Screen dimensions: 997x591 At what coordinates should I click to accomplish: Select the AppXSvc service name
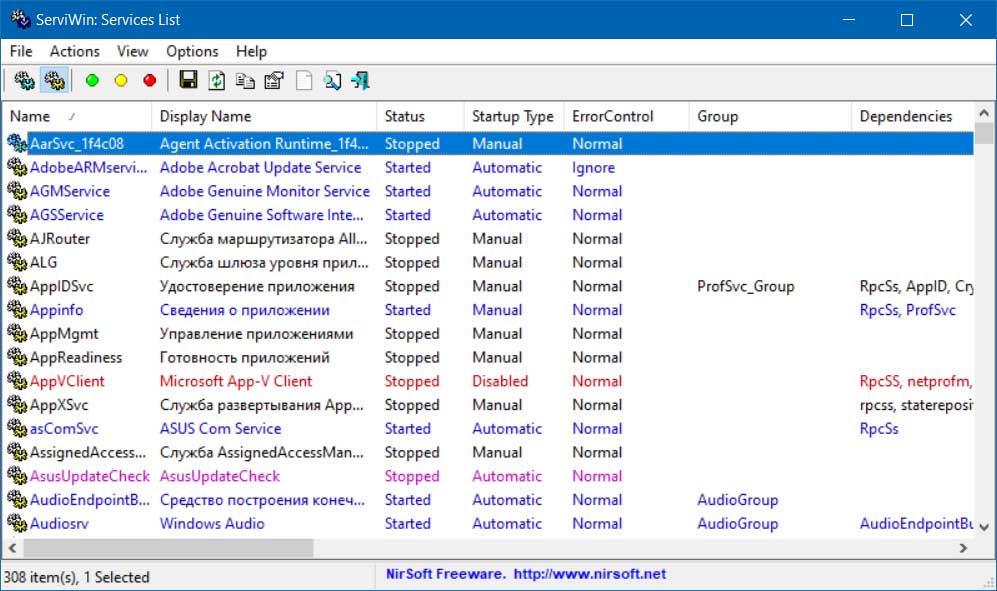click(59, 405)
